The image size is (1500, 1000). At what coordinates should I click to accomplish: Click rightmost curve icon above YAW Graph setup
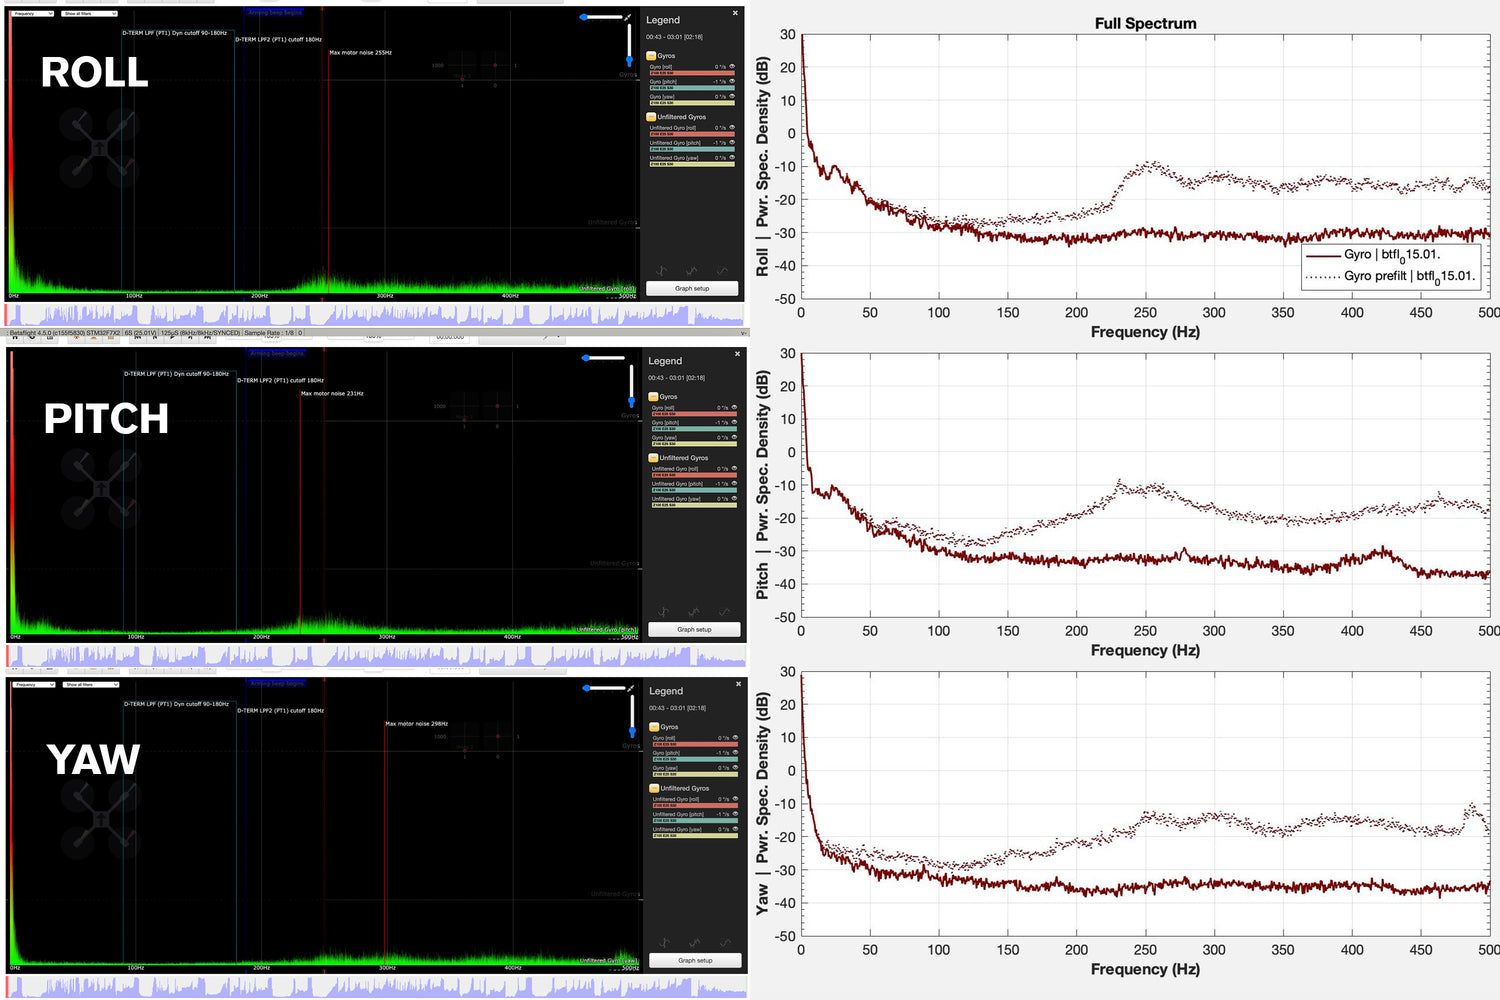tap(726, 943)
